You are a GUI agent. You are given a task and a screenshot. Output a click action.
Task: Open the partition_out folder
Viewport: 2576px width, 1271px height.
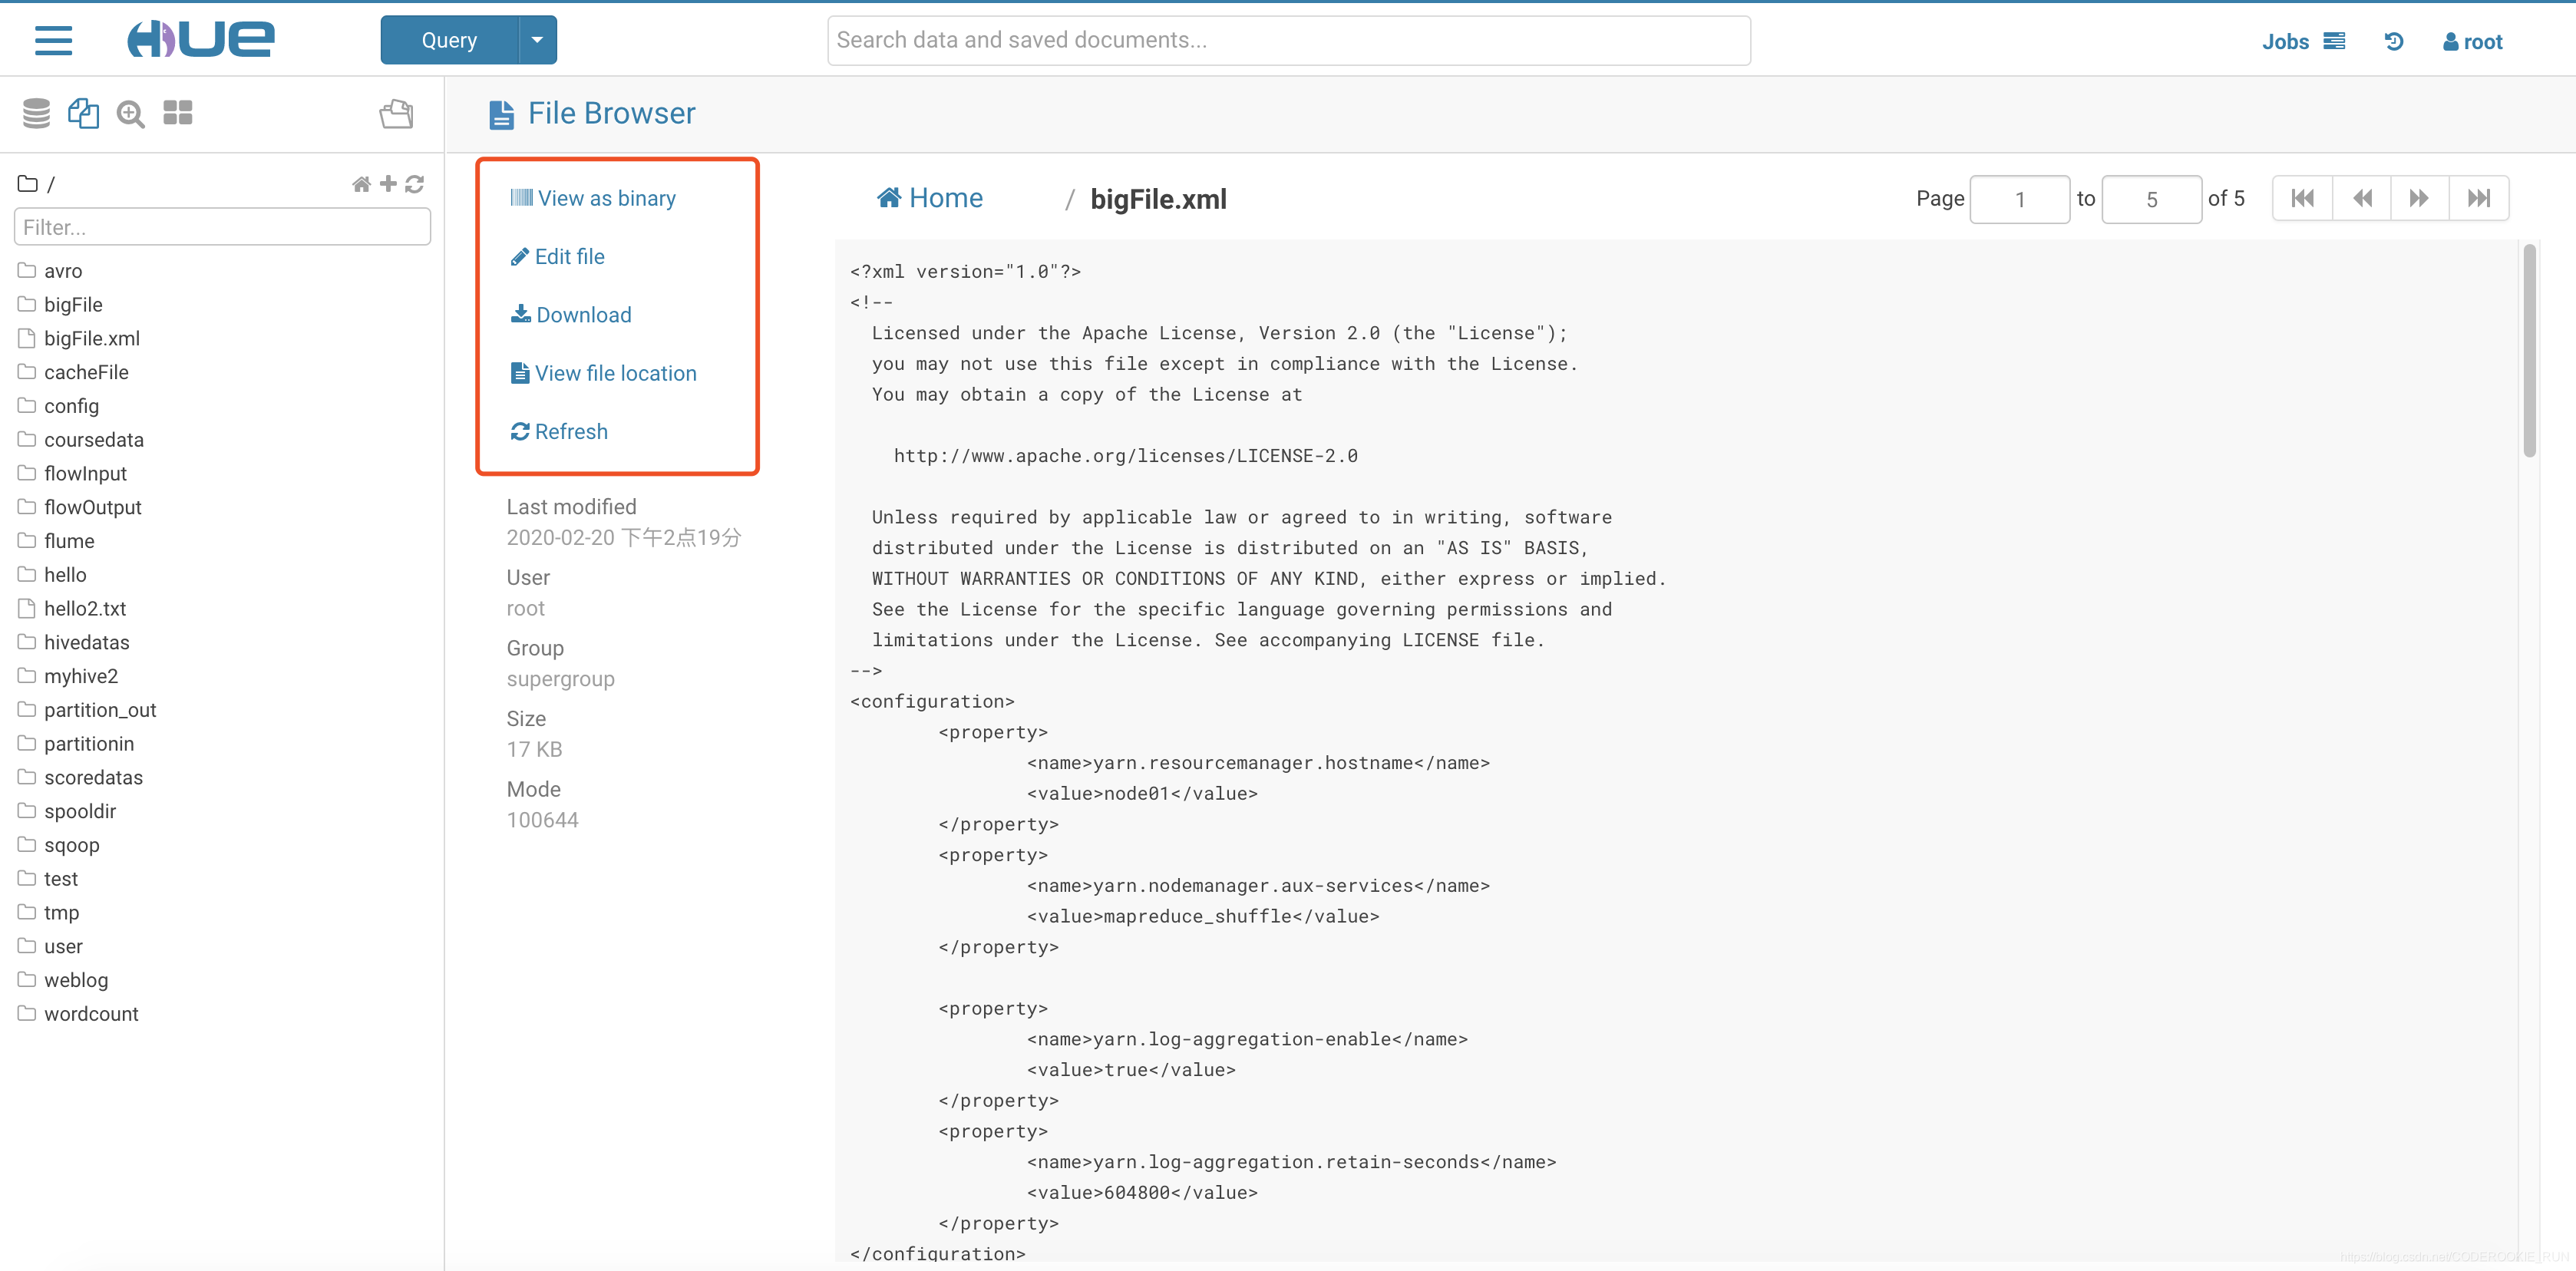100,710
